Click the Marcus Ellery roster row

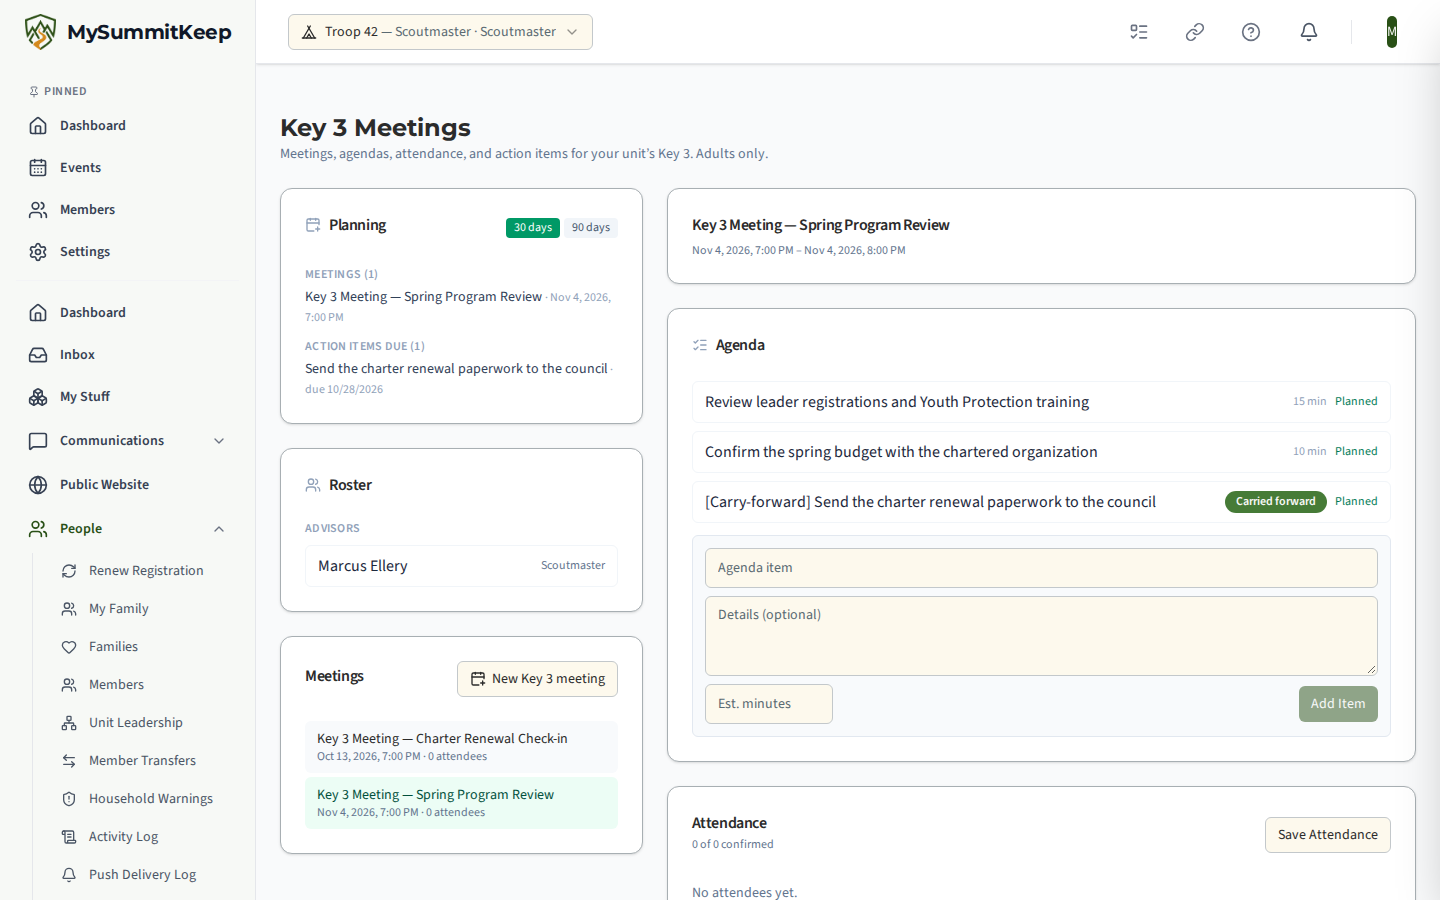461,566
